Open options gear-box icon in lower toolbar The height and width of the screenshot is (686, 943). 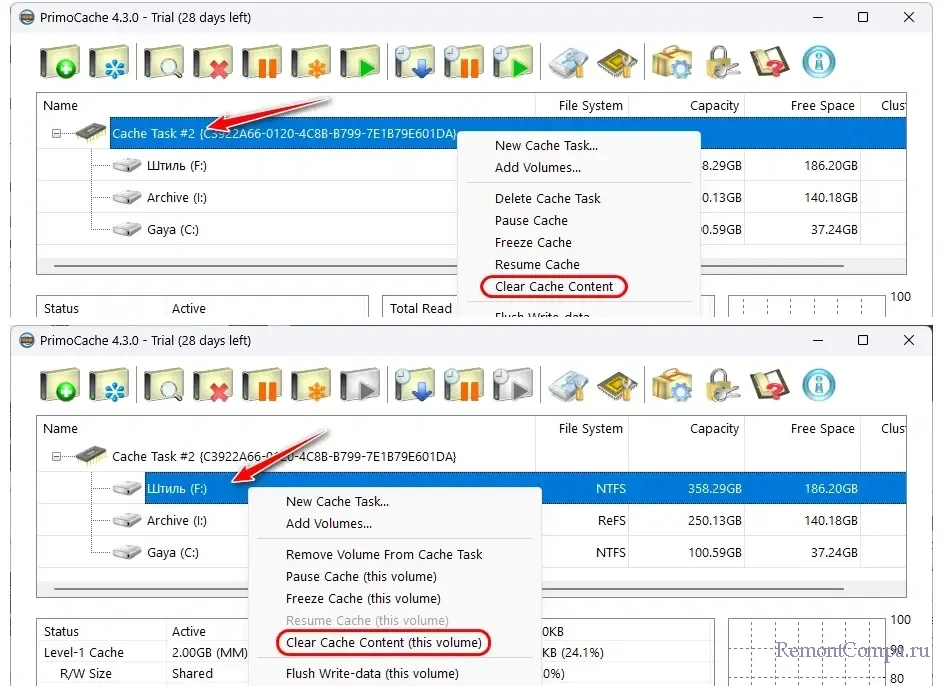pos(672,386)
